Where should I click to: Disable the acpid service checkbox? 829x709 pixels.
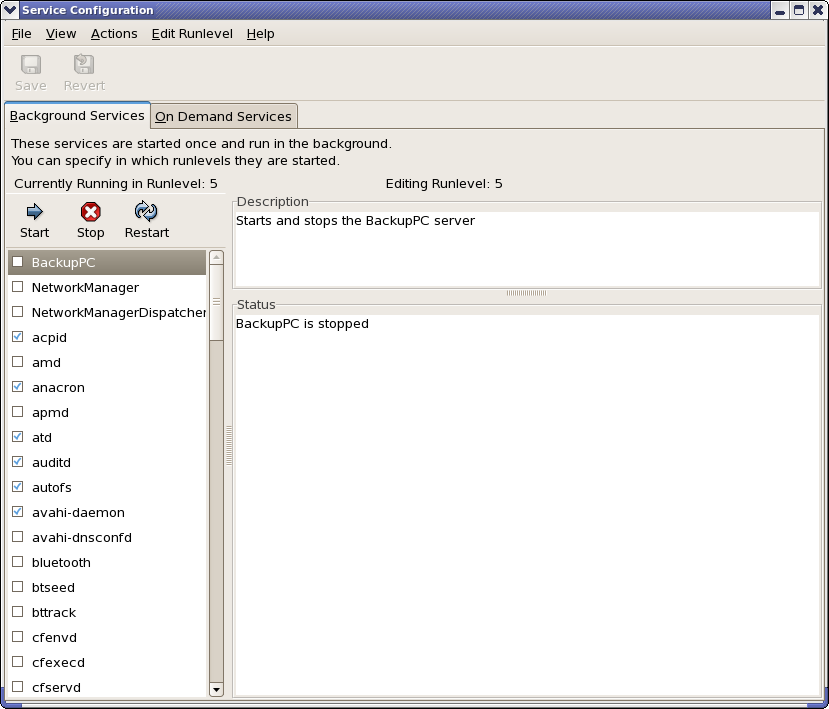pos(17,337)
